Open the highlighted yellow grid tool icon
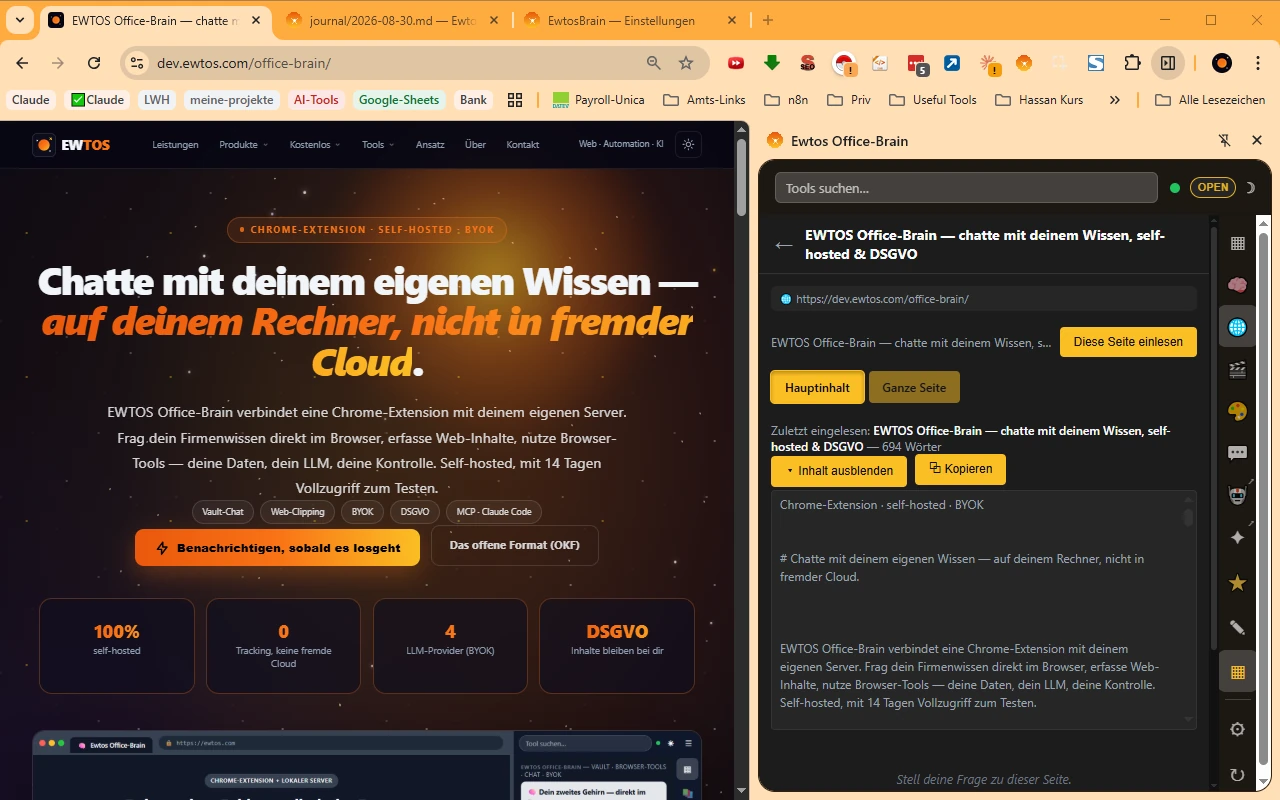1280x800 pixels. [1237, 672]
